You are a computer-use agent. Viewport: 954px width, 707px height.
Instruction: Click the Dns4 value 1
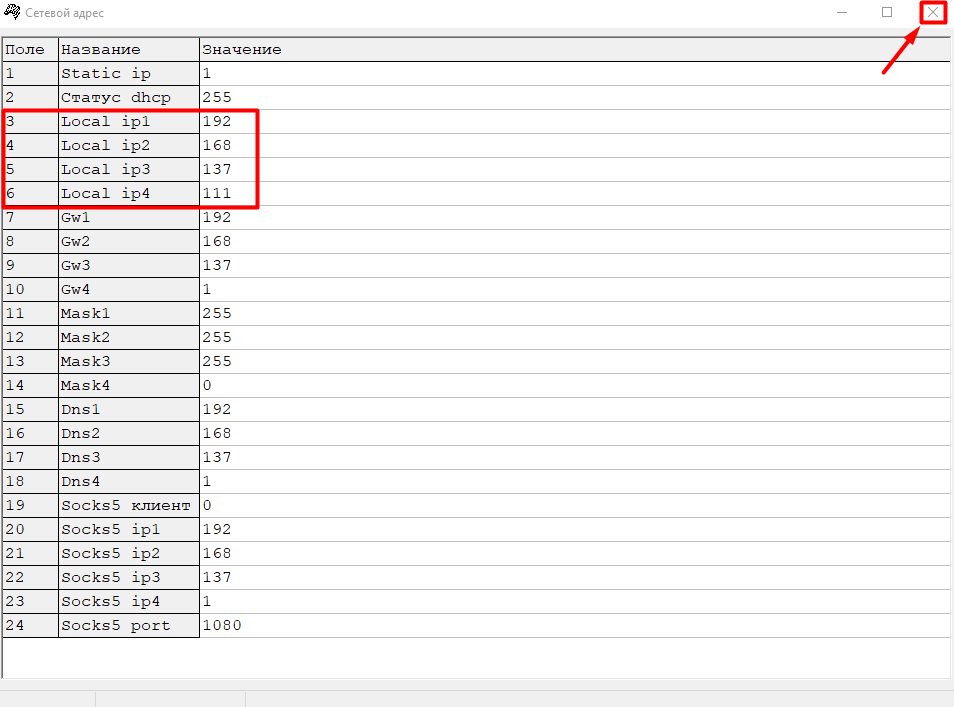[575, 482]
